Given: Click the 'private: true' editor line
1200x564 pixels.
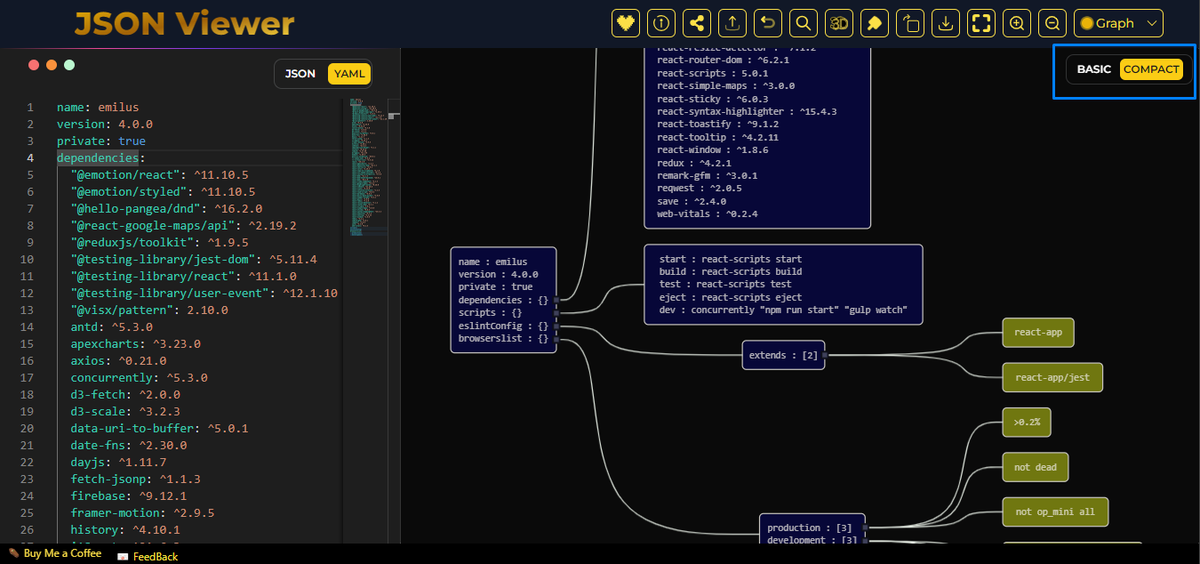Looking at the screenshot, I should click(x=101, y=141).
